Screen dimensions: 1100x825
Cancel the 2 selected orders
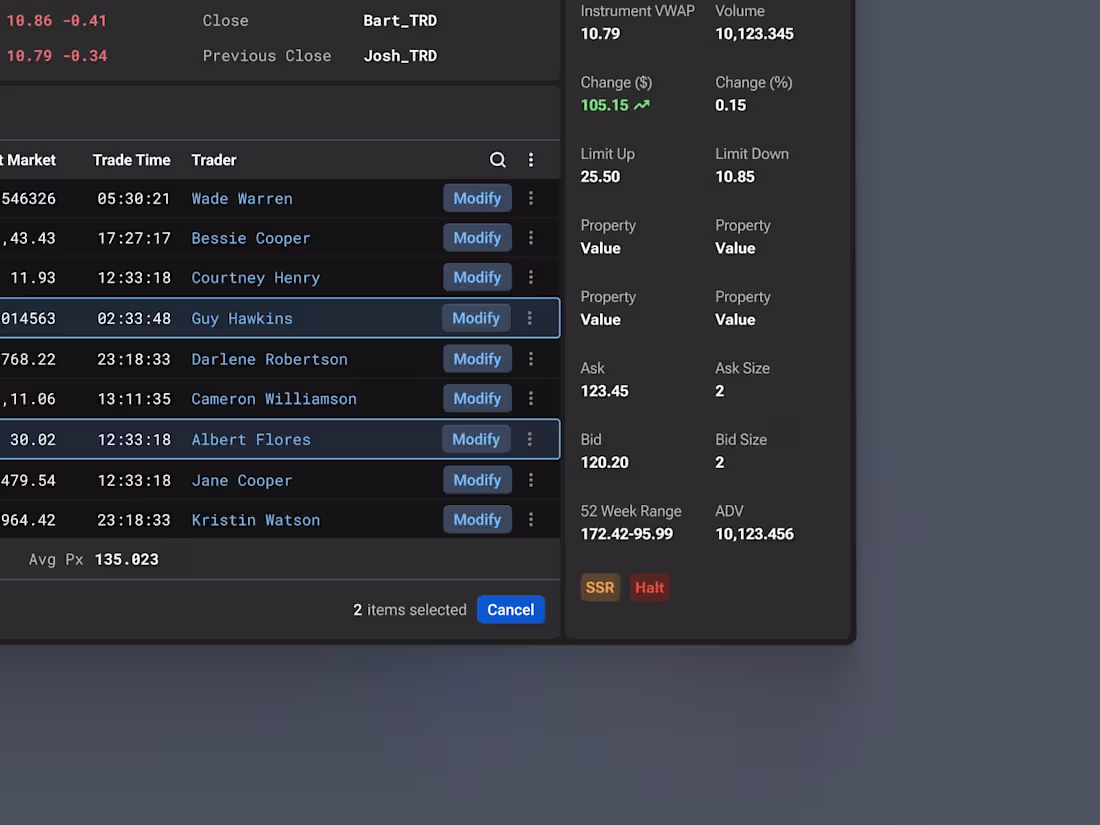click(510, 609)
